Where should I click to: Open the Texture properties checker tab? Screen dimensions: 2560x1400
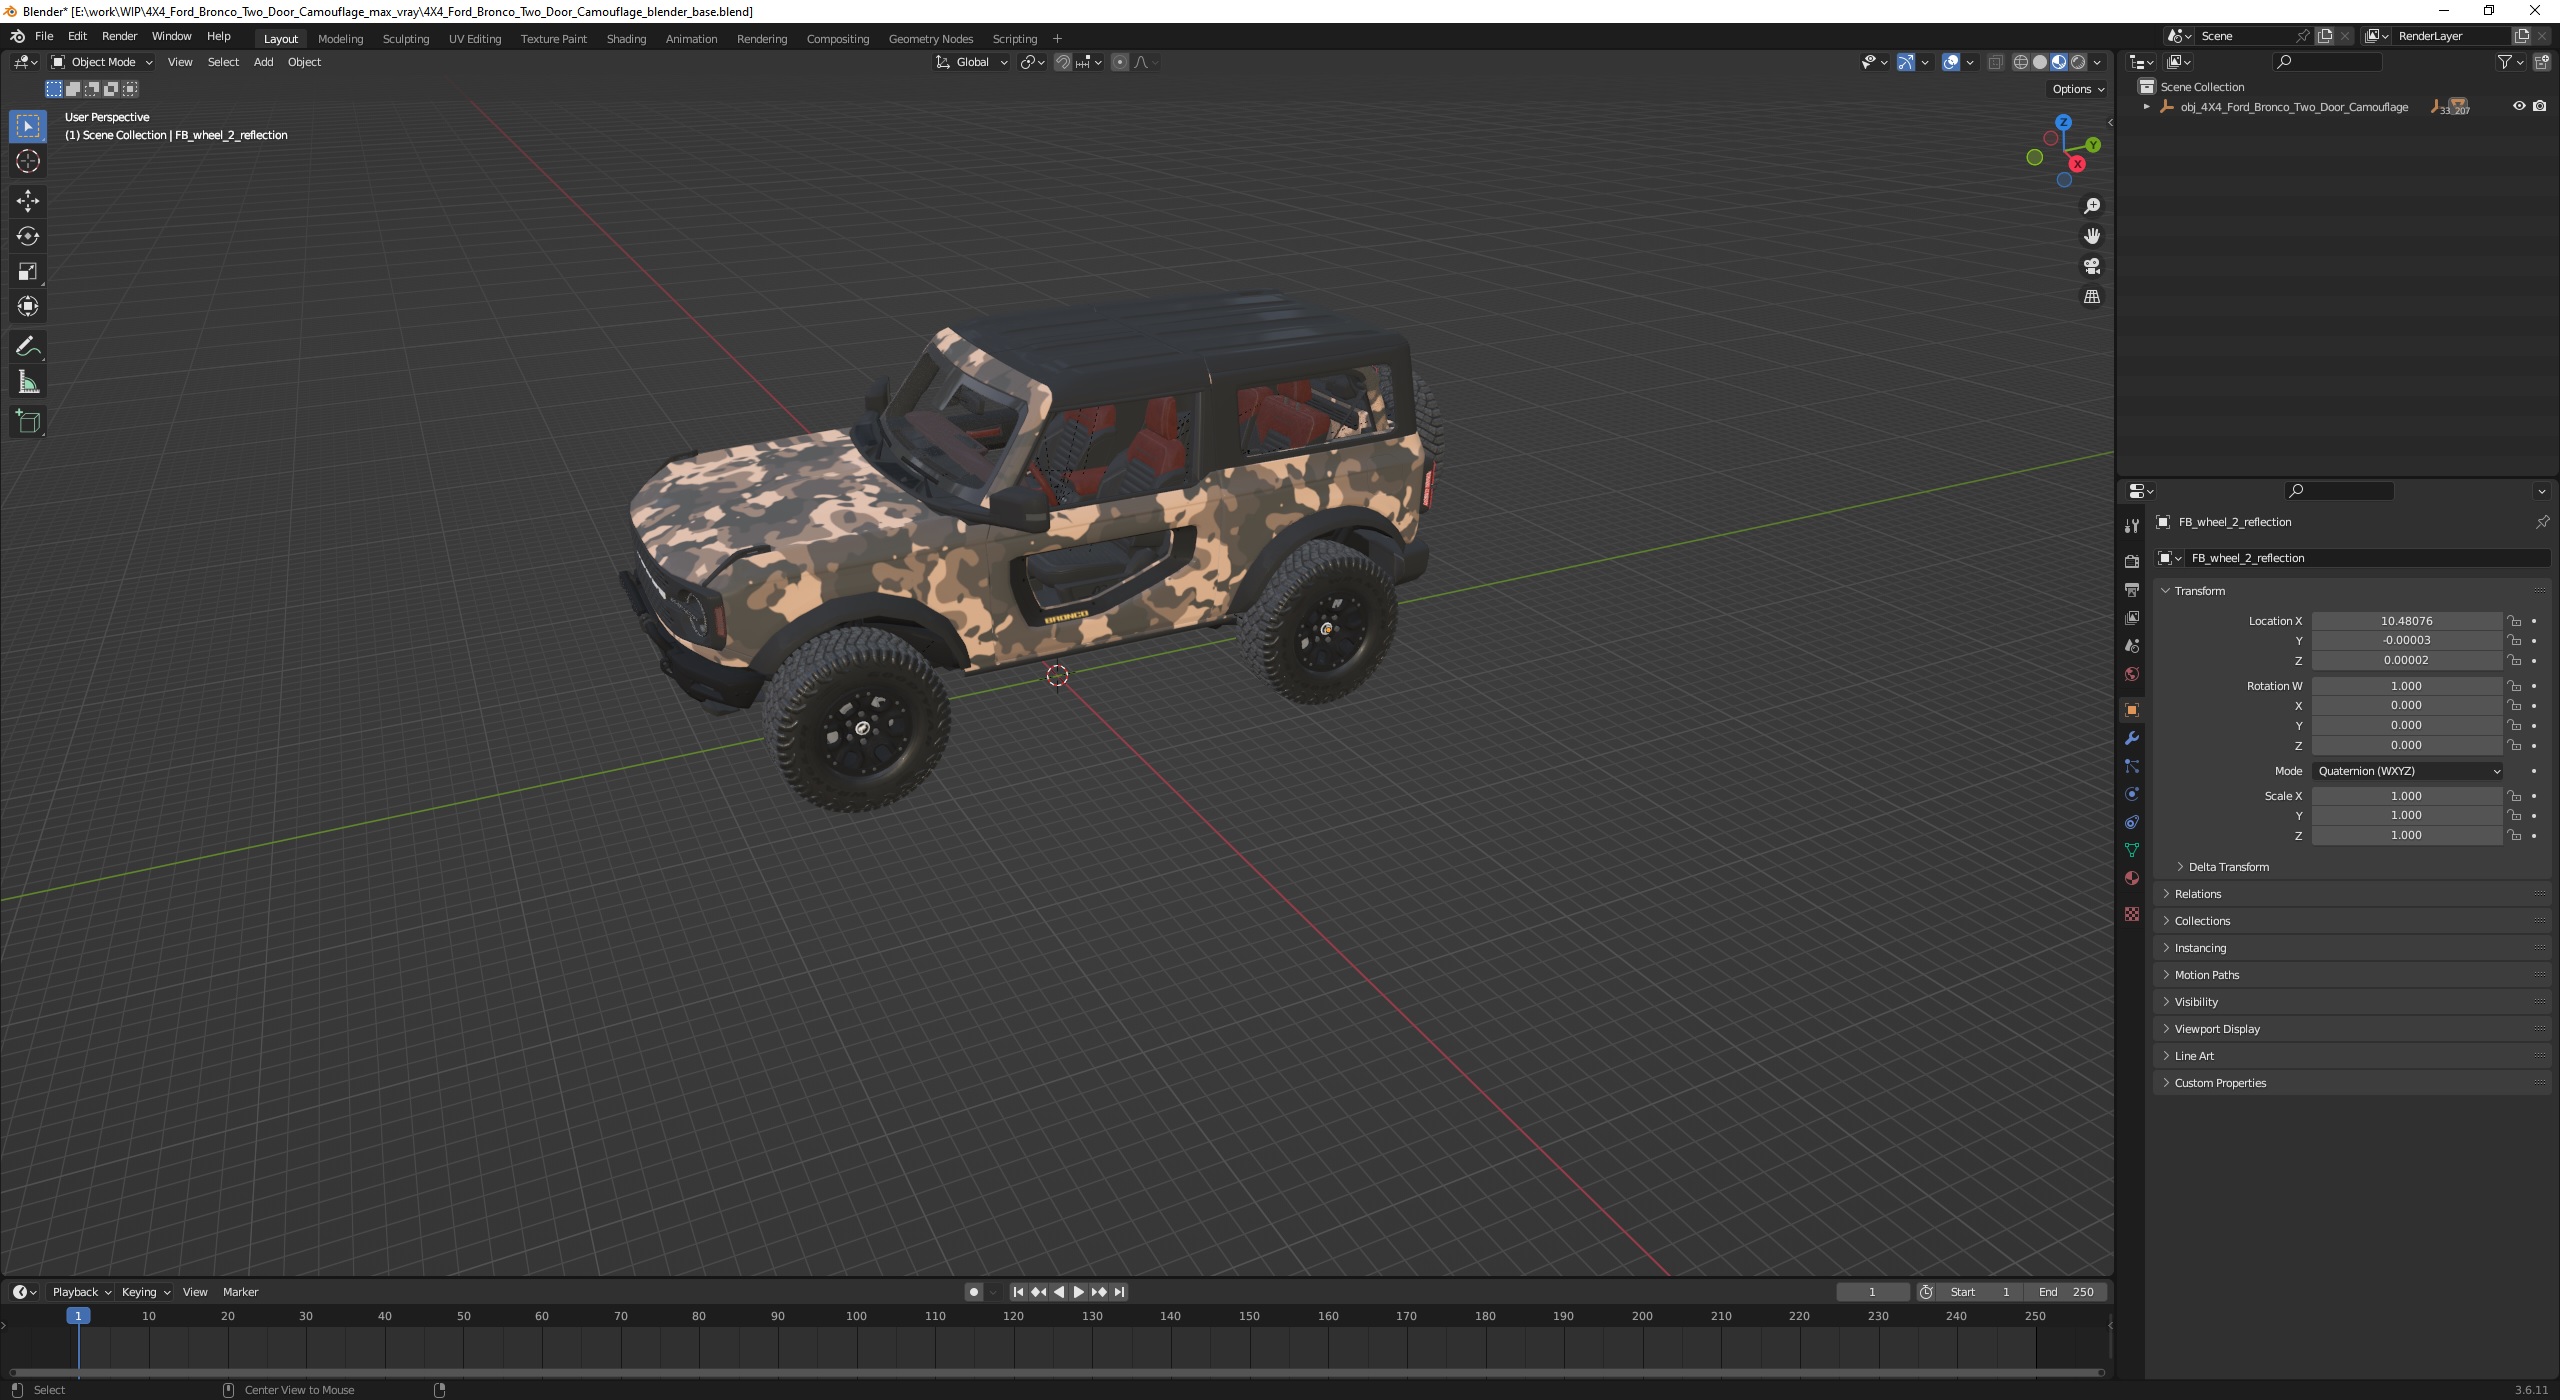(x=2131, y=914)
